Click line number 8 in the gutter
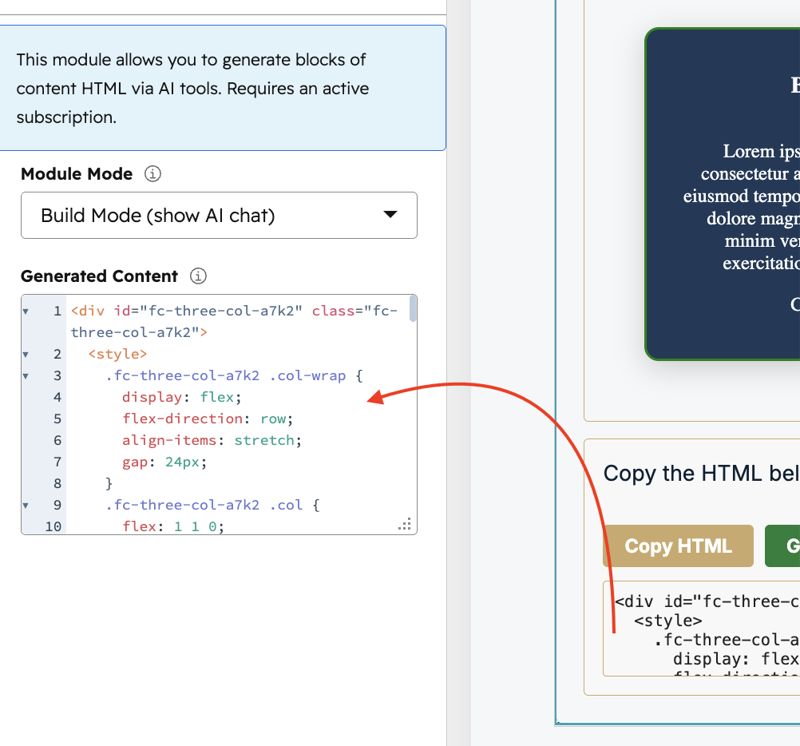 click(x=57, y=483)
